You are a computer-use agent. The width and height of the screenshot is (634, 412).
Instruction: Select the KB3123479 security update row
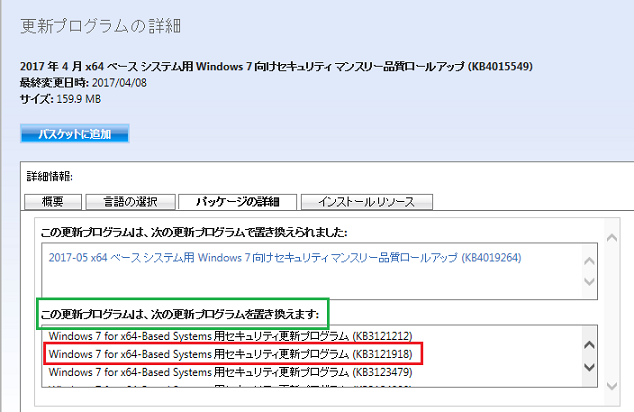click(230, 372)
